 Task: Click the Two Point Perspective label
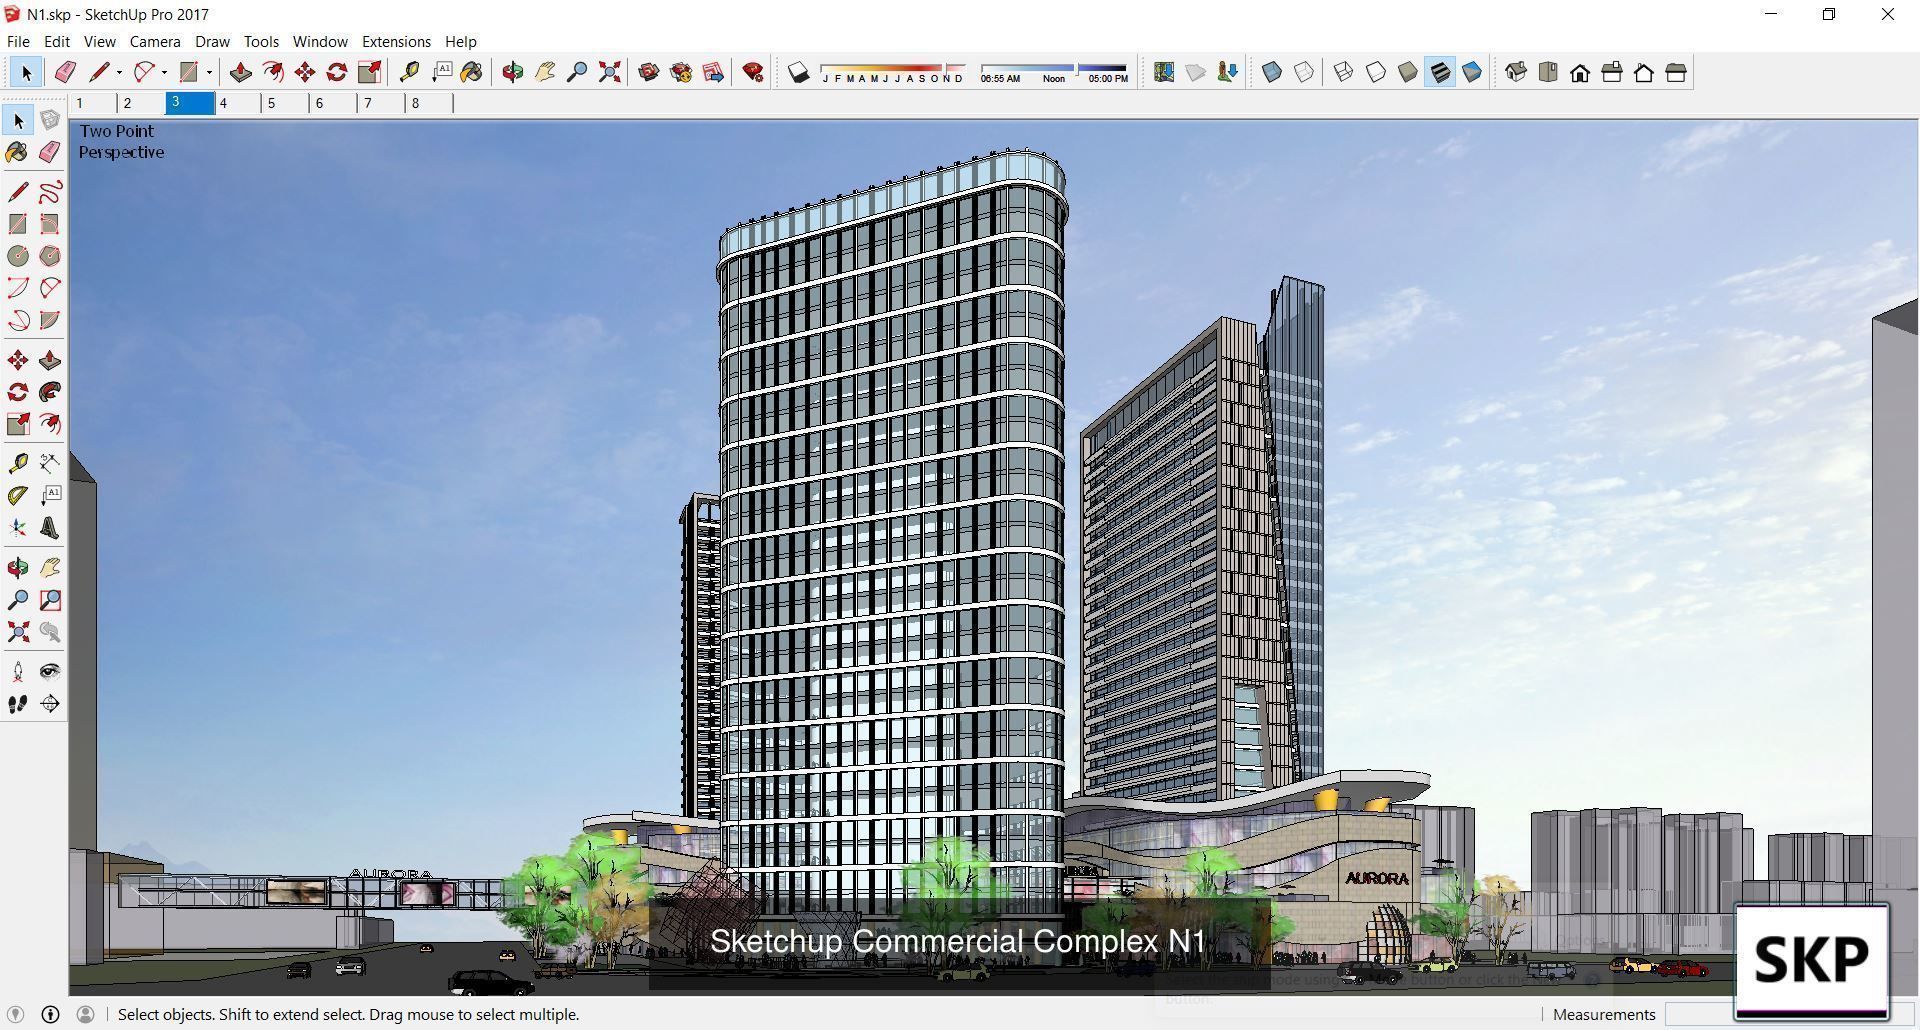click(121, 141)
